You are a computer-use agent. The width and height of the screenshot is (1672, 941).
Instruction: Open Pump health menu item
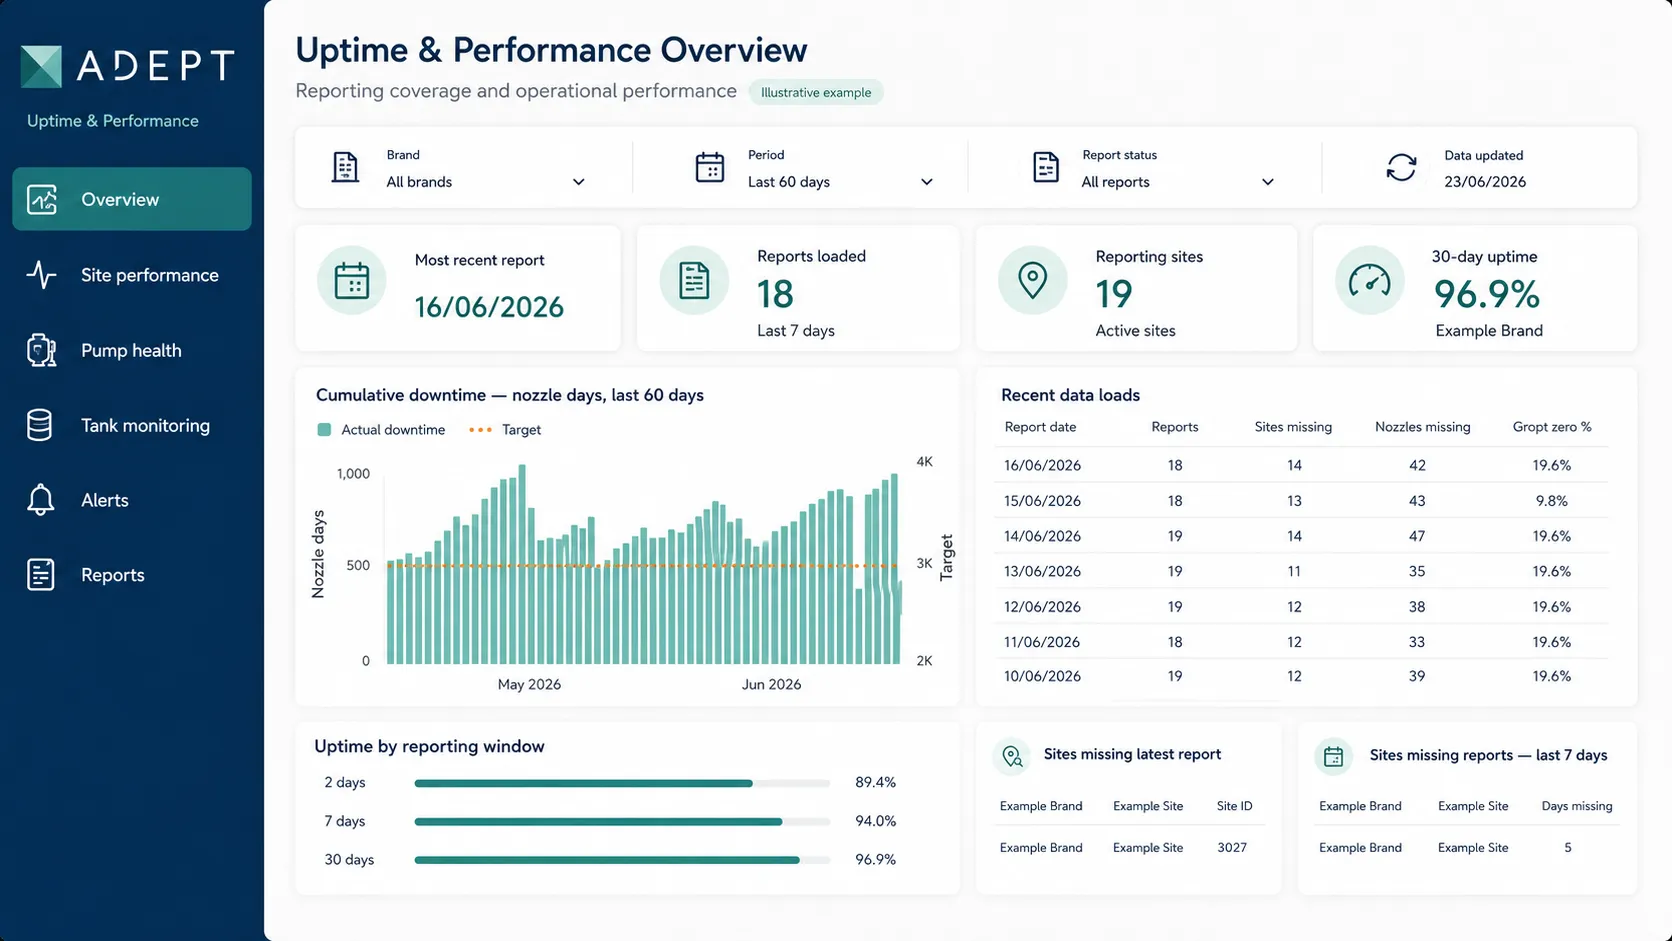pyautogui.click(x=132, y=350)
